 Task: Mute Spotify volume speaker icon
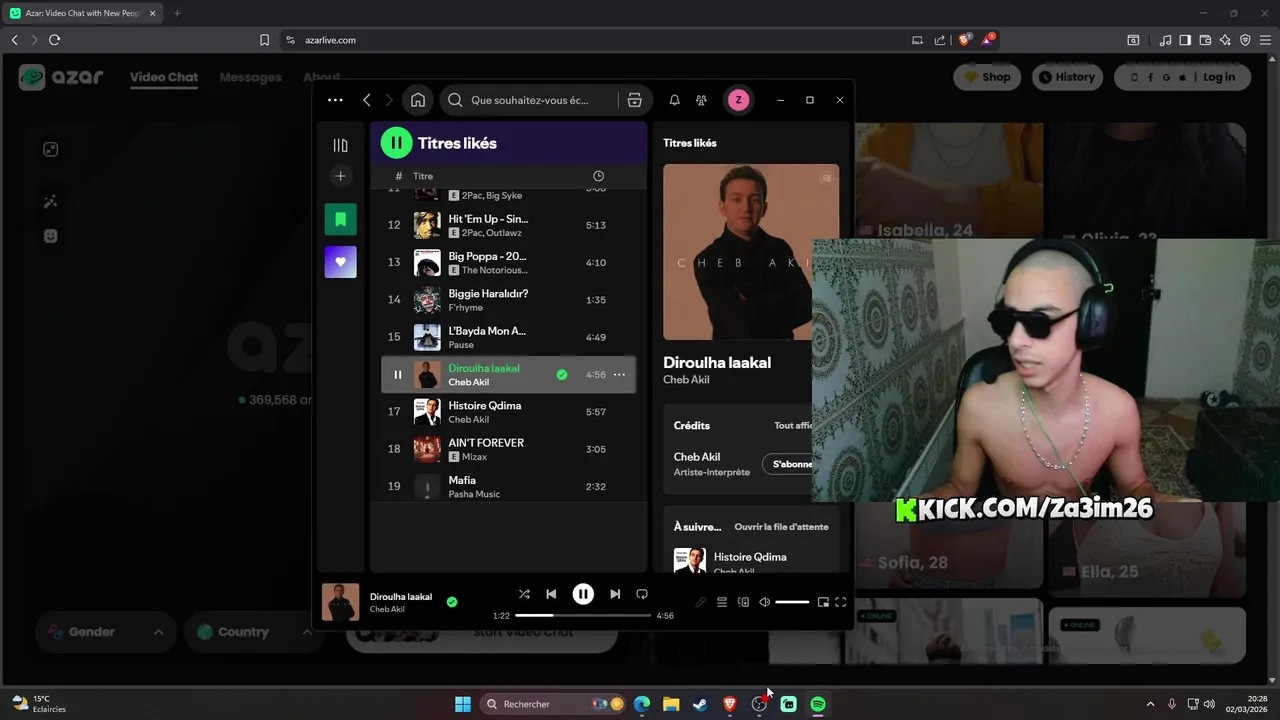click(x=764, y=602)
